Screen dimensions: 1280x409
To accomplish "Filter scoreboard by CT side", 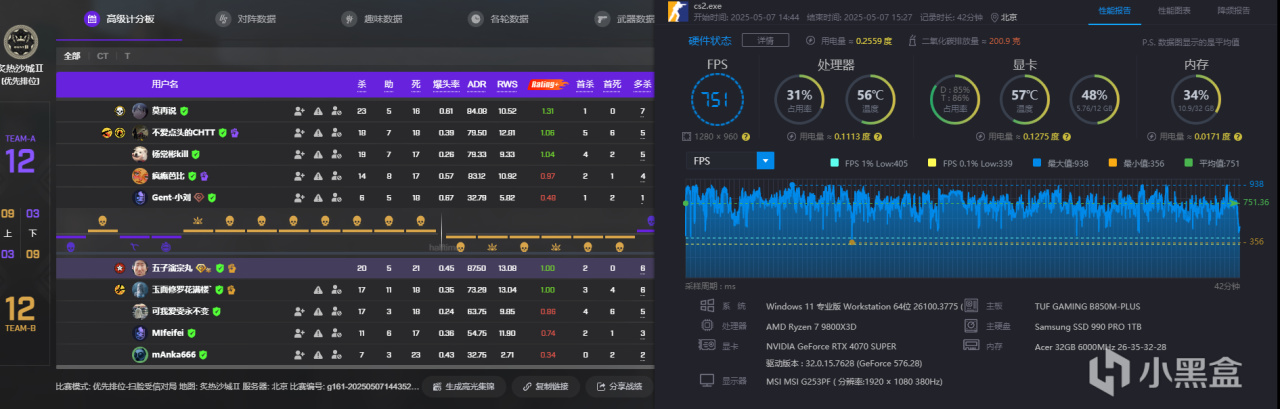I will (102, 56).
